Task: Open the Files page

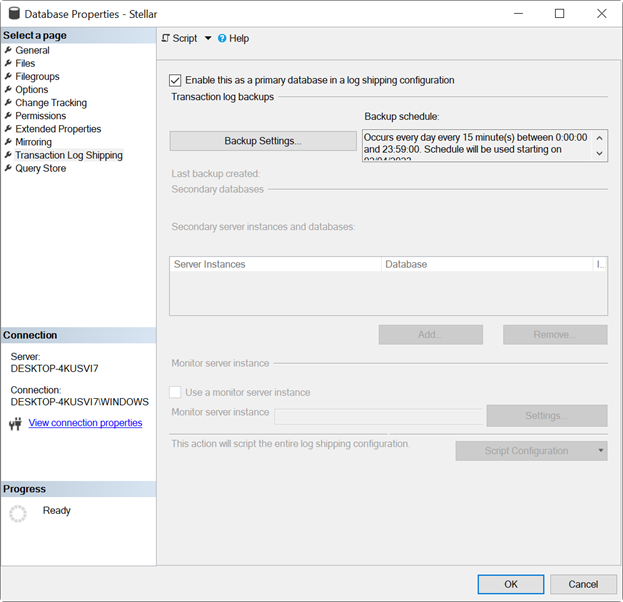Action: coord(25,64)
